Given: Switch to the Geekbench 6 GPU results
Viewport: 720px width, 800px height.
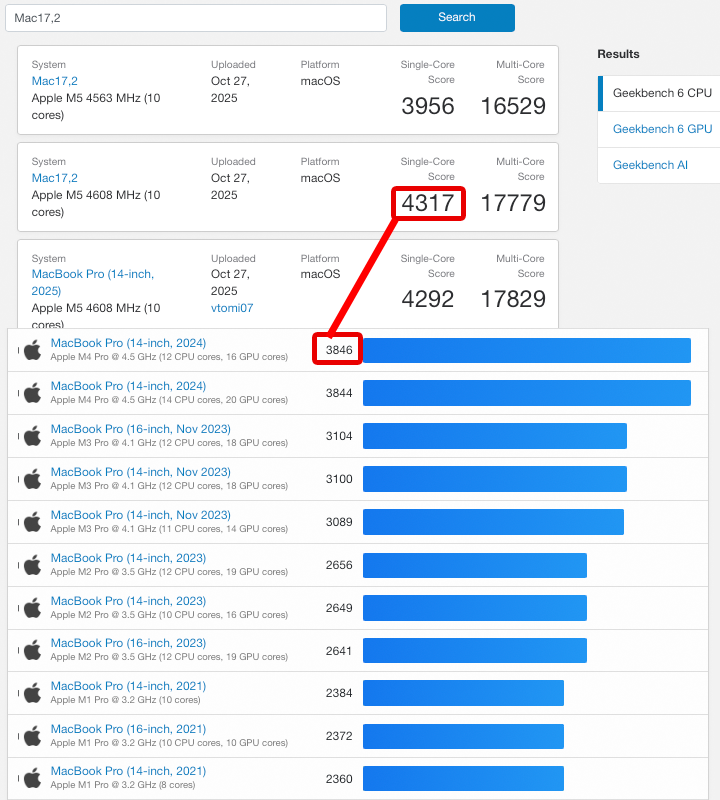Looking at the screenshot, I should (662, 129).
